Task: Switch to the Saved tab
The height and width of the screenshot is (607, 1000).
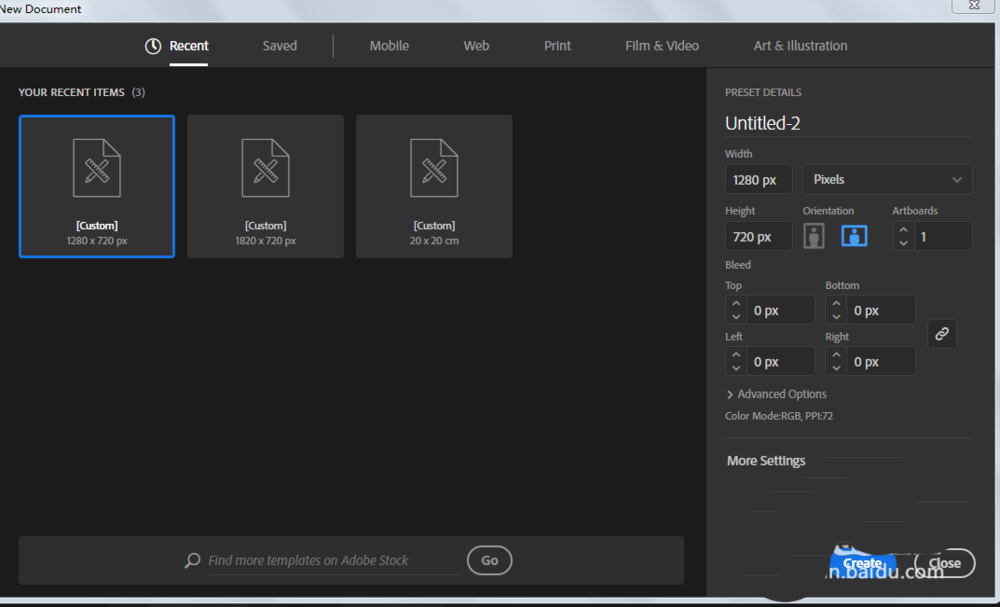Action: (279, 46)
